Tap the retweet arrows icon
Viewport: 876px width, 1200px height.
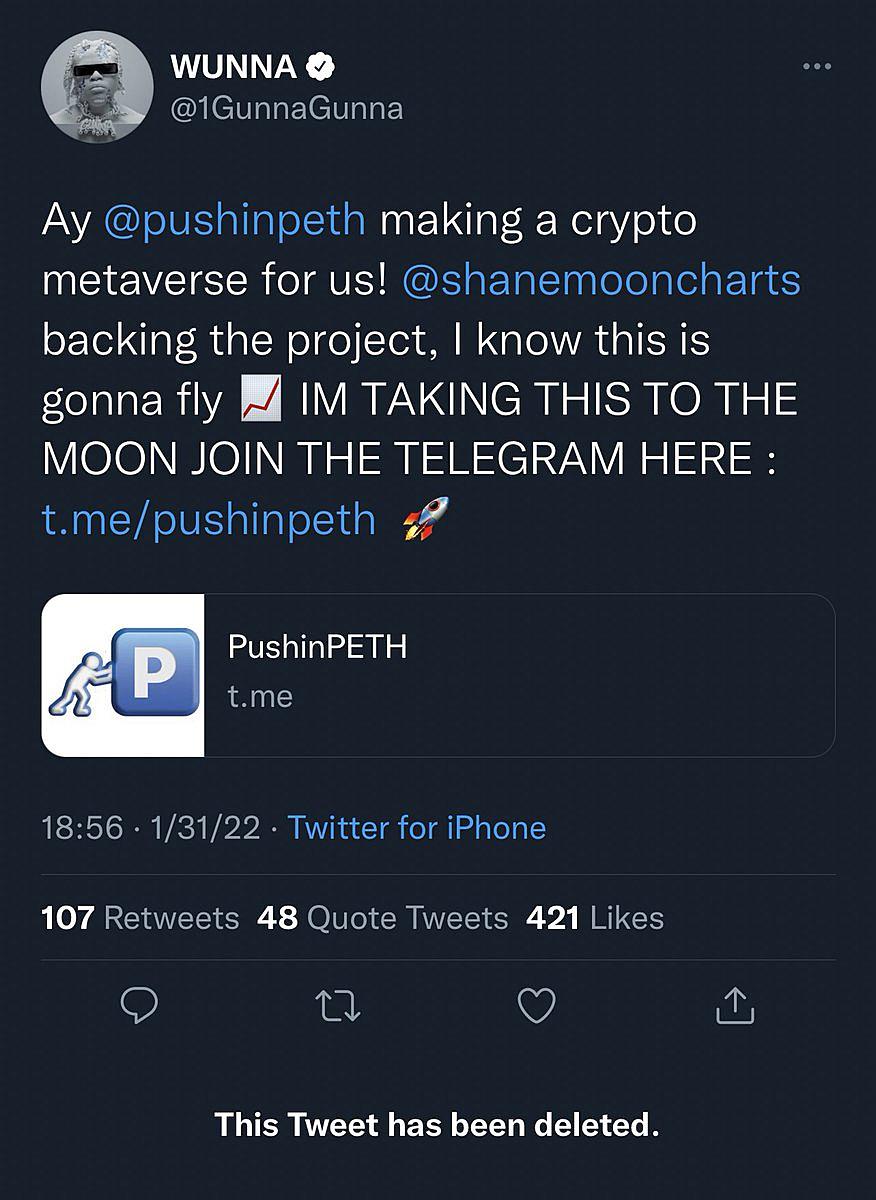(337, 1006)
